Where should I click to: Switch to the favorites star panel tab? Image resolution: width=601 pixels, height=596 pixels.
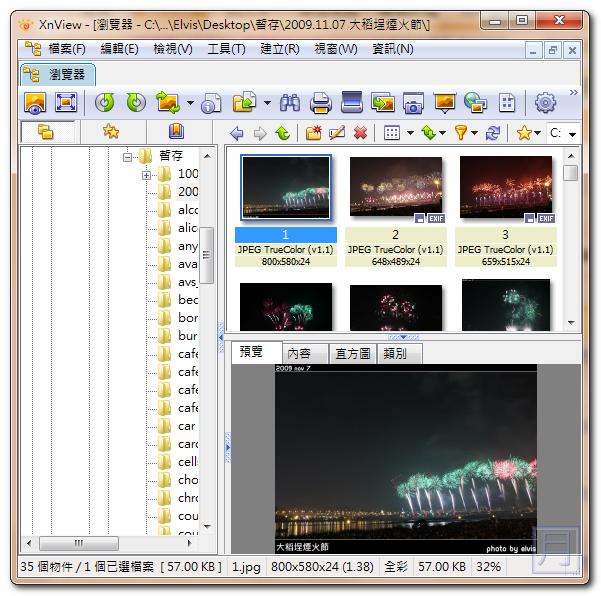click(111, 132)
